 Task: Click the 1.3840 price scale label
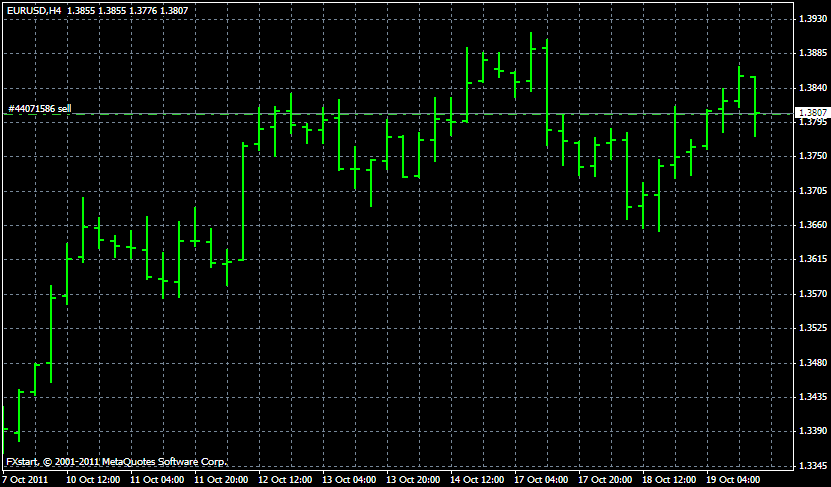(x=813, y=88)
